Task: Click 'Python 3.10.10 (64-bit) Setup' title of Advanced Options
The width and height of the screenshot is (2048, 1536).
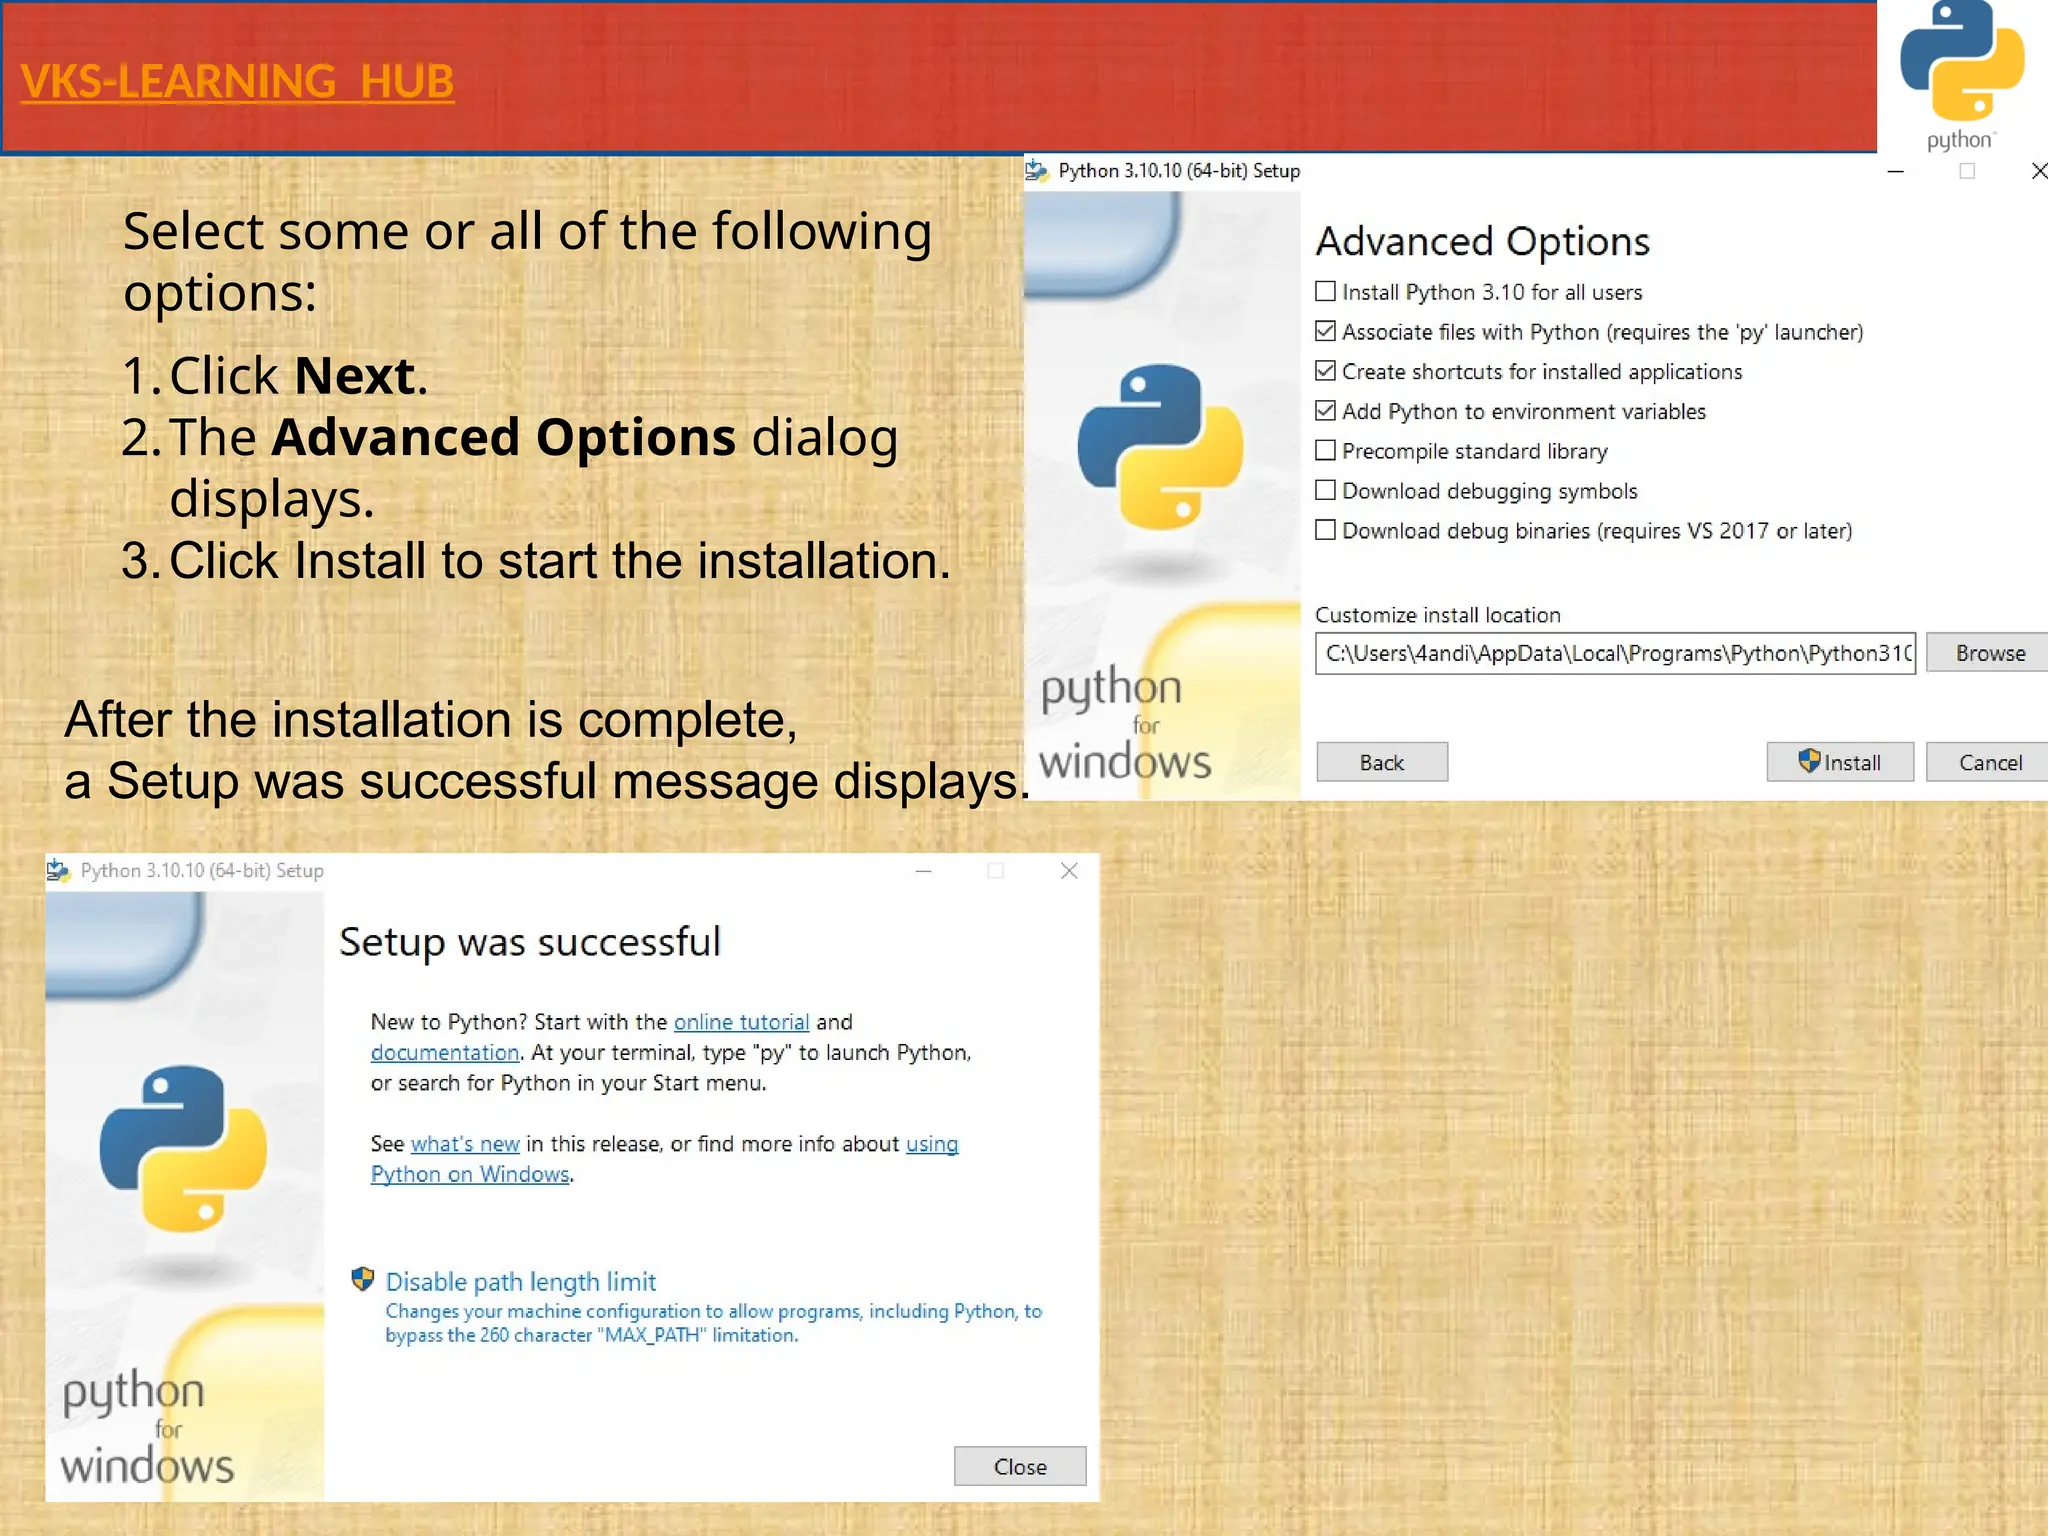Action: [1179, 171]
